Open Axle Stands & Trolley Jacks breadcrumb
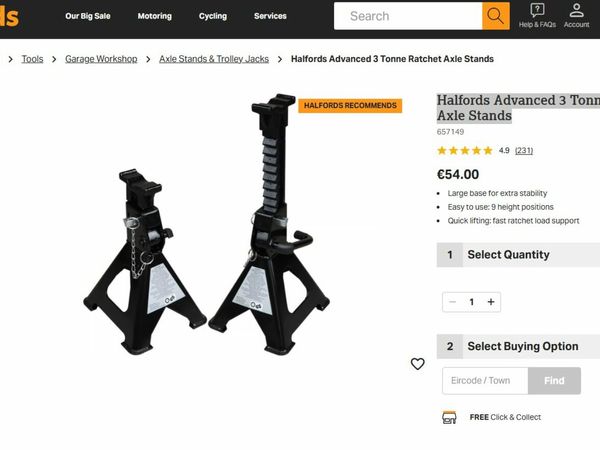This screenshot has height=450, width=600. tap(214, 59)
